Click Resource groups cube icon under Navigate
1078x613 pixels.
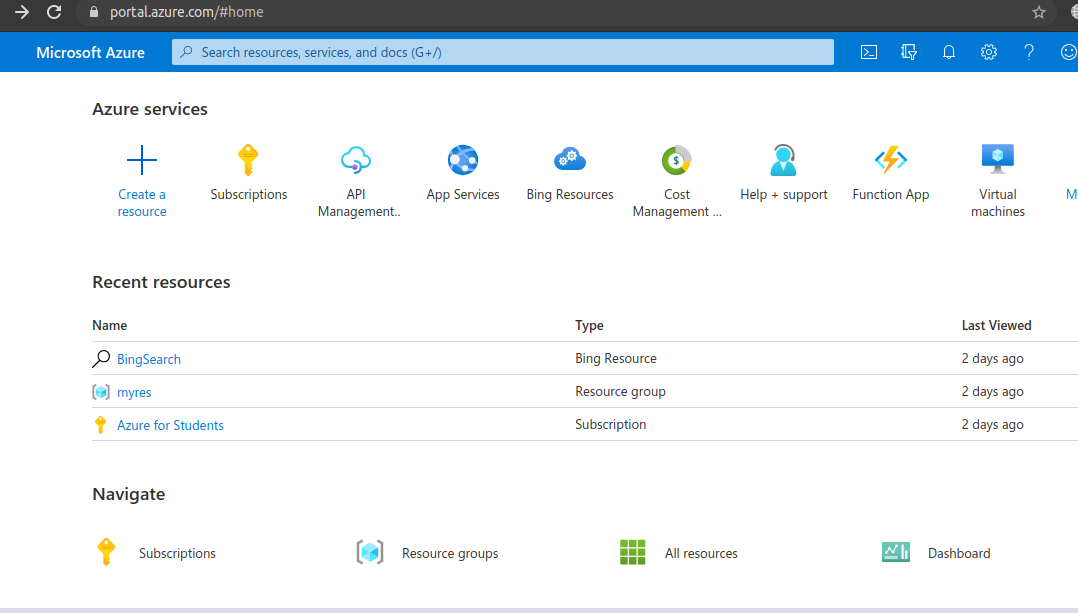click(370, 552)
